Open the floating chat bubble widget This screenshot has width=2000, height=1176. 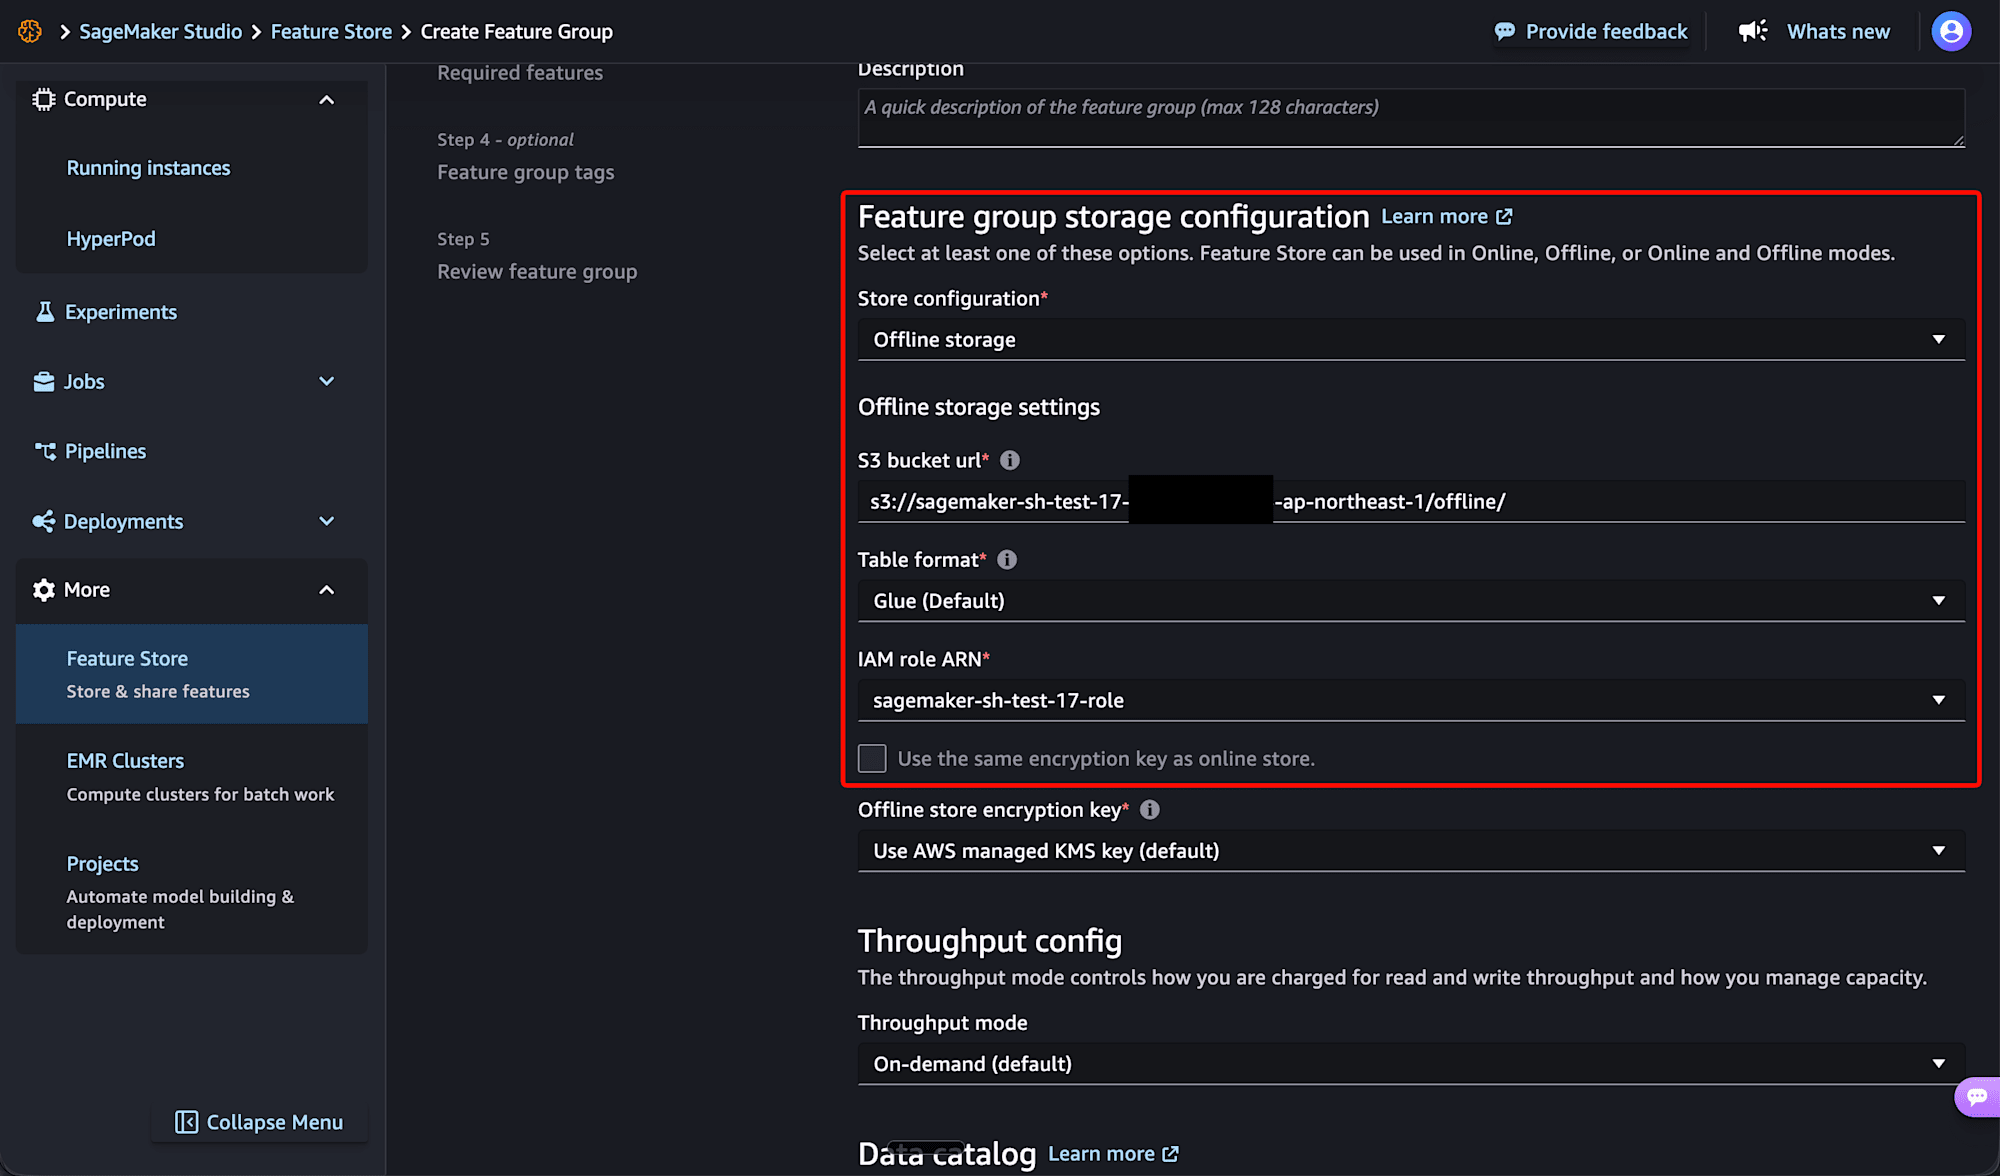[1978, 1097]
